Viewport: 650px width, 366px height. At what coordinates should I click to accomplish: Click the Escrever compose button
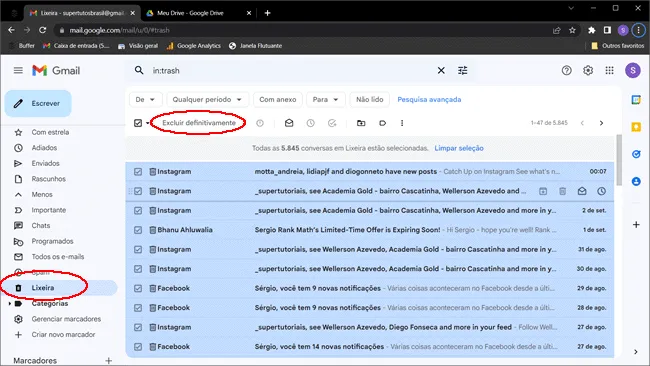click(38, 103)
